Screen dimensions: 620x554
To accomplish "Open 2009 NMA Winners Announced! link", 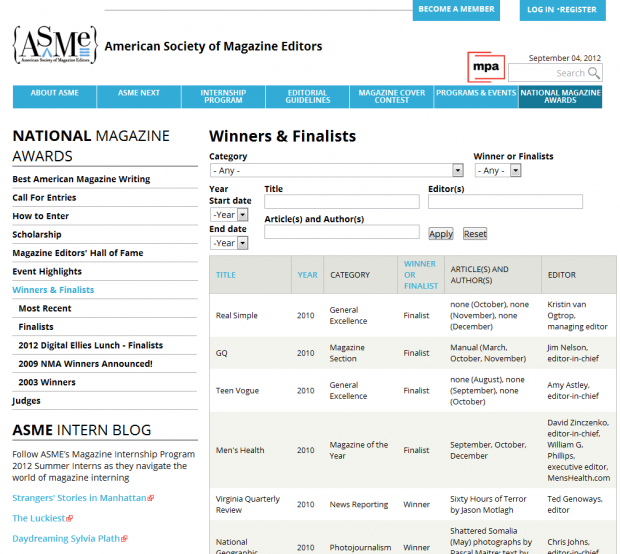I will point(85,364).
